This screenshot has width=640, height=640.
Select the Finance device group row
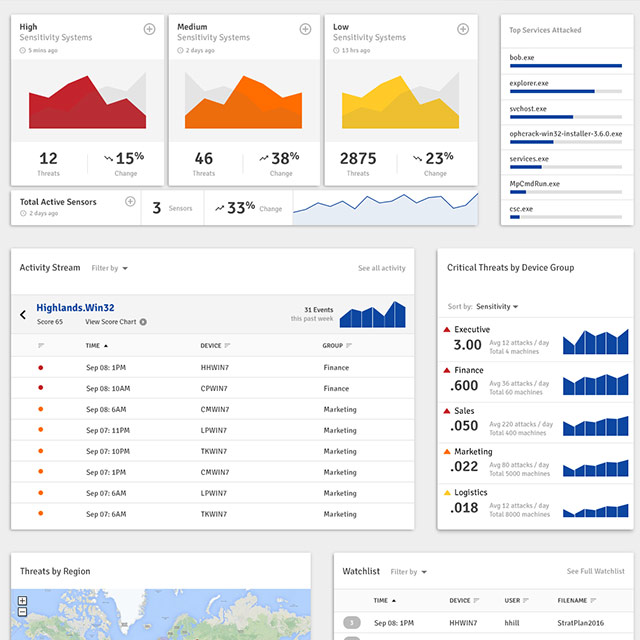pos(536,381)
